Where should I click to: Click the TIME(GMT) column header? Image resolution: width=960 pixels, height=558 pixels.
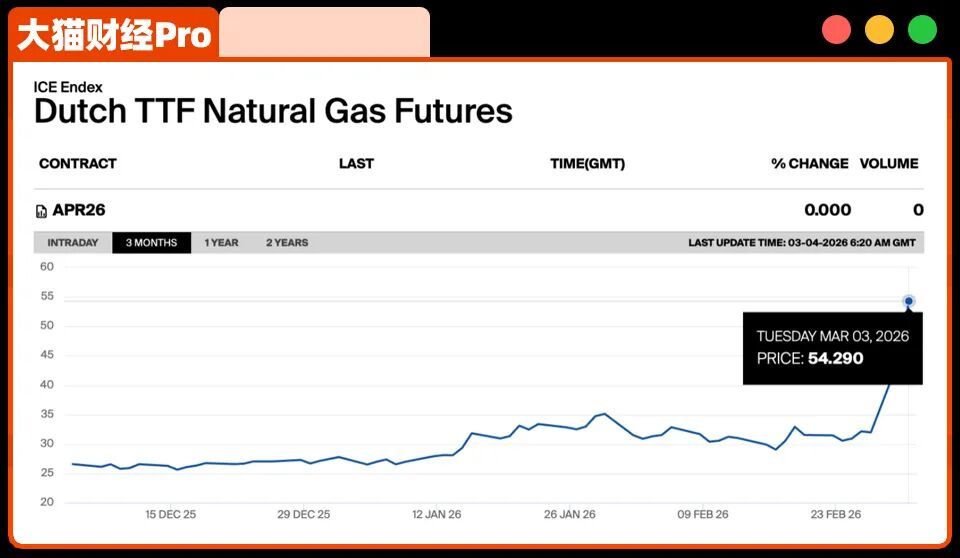tap(587, 163)
